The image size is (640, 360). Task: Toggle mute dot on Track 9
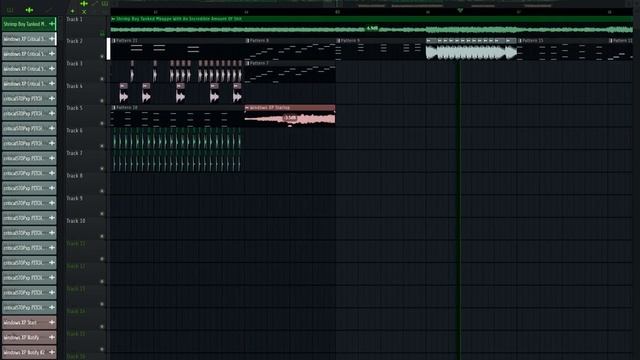click(x=102, y=214)
